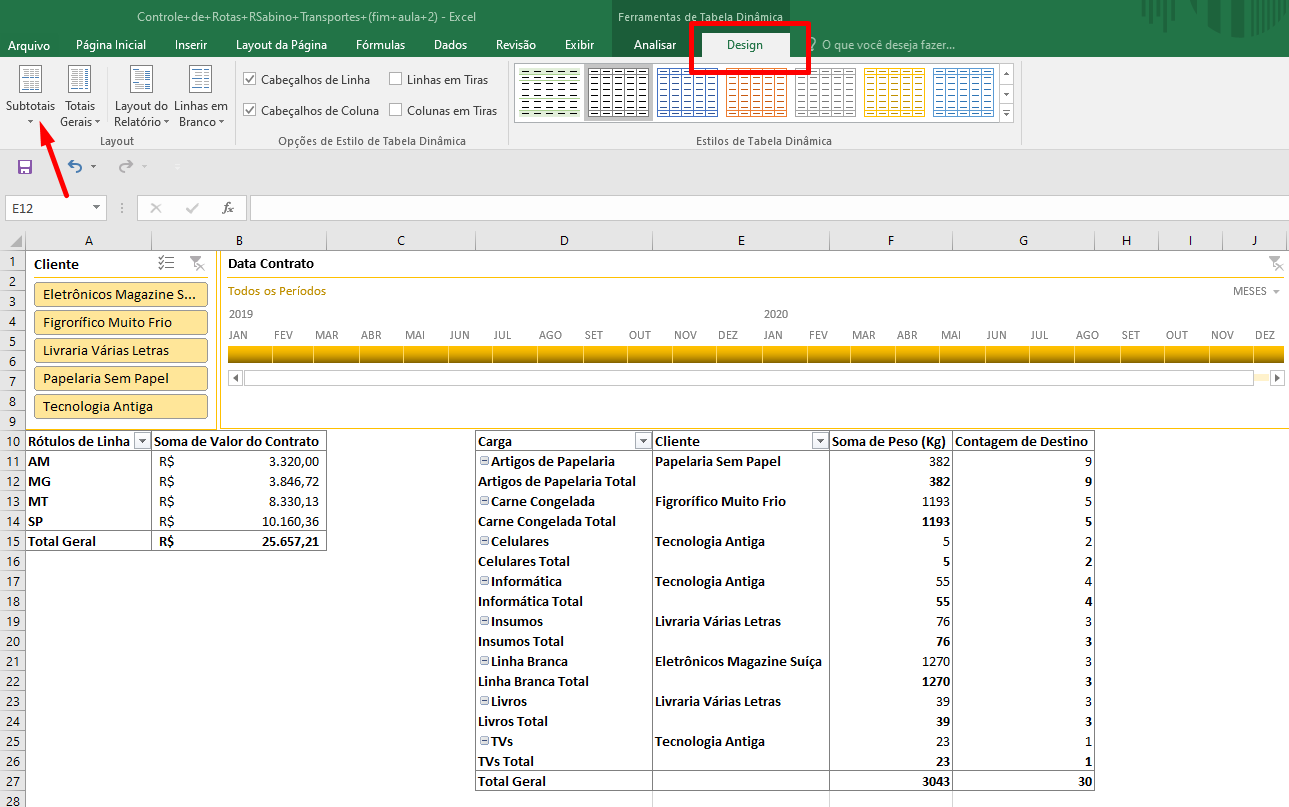Image resolution: width=1289 pixels, height=807 pixels.
Task: Filter by Figrorífico Muito Frio slicer button
Action: tap(121, 322)
